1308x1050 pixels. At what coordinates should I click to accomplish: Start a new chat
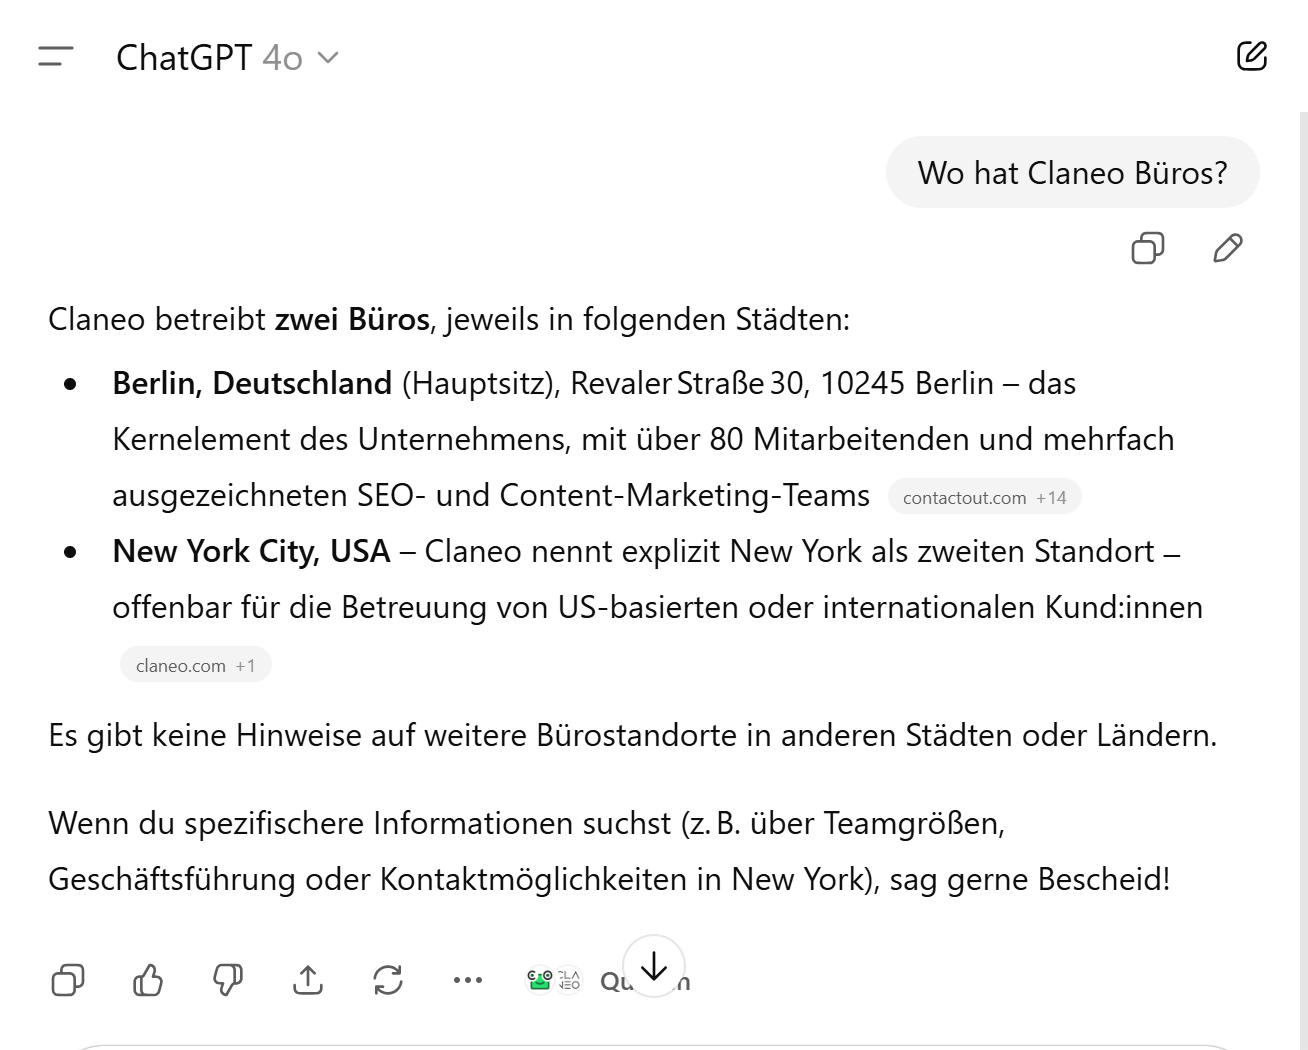pos(1251,56)
